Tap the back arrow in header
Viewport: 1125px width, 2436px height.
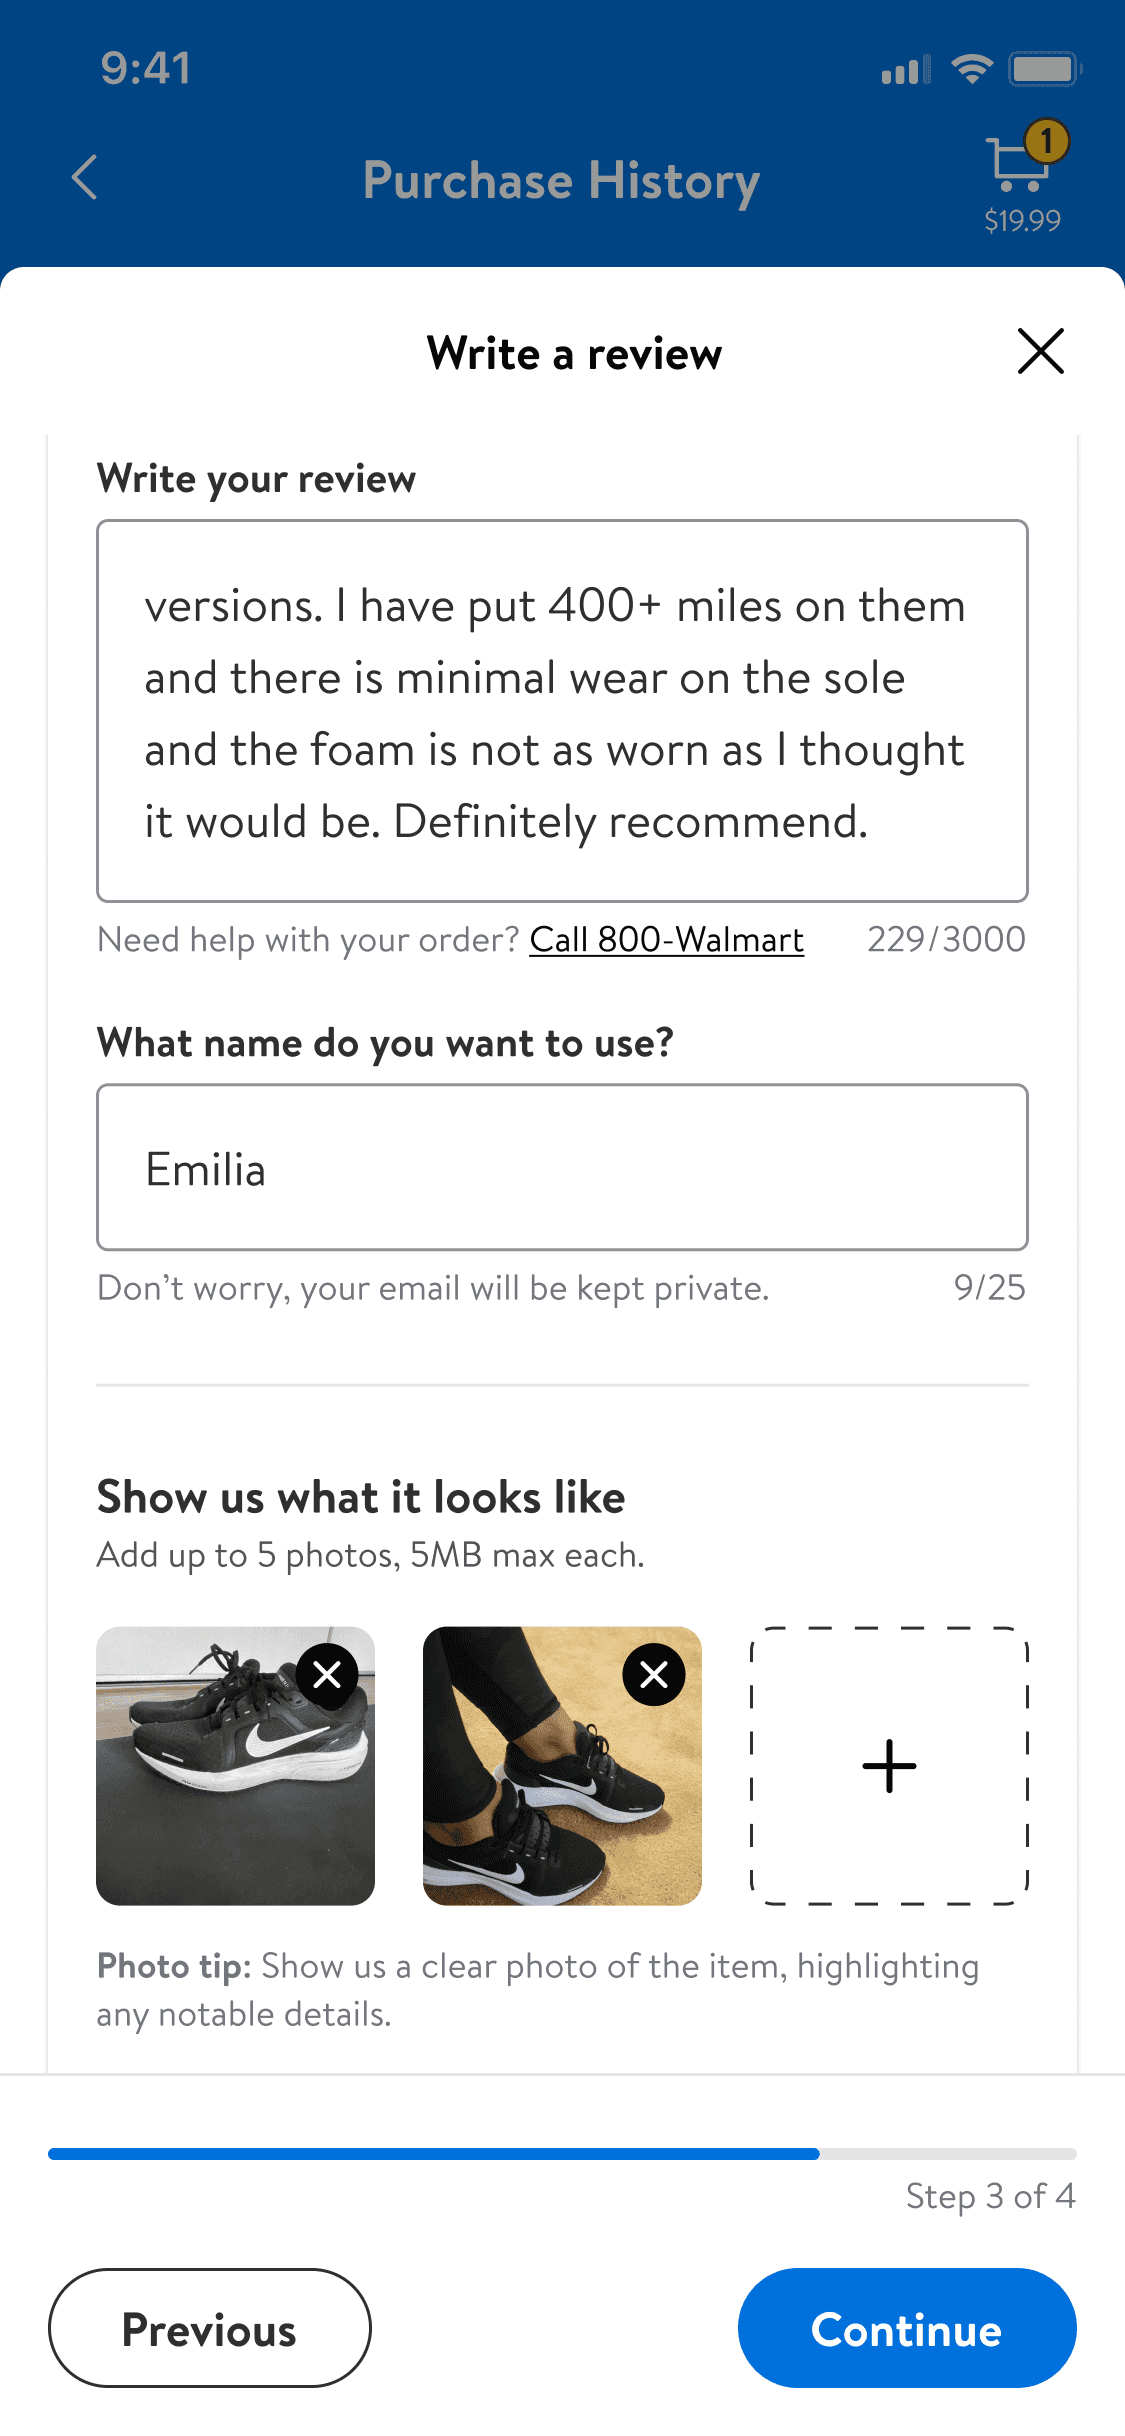[x=85, y=178]
